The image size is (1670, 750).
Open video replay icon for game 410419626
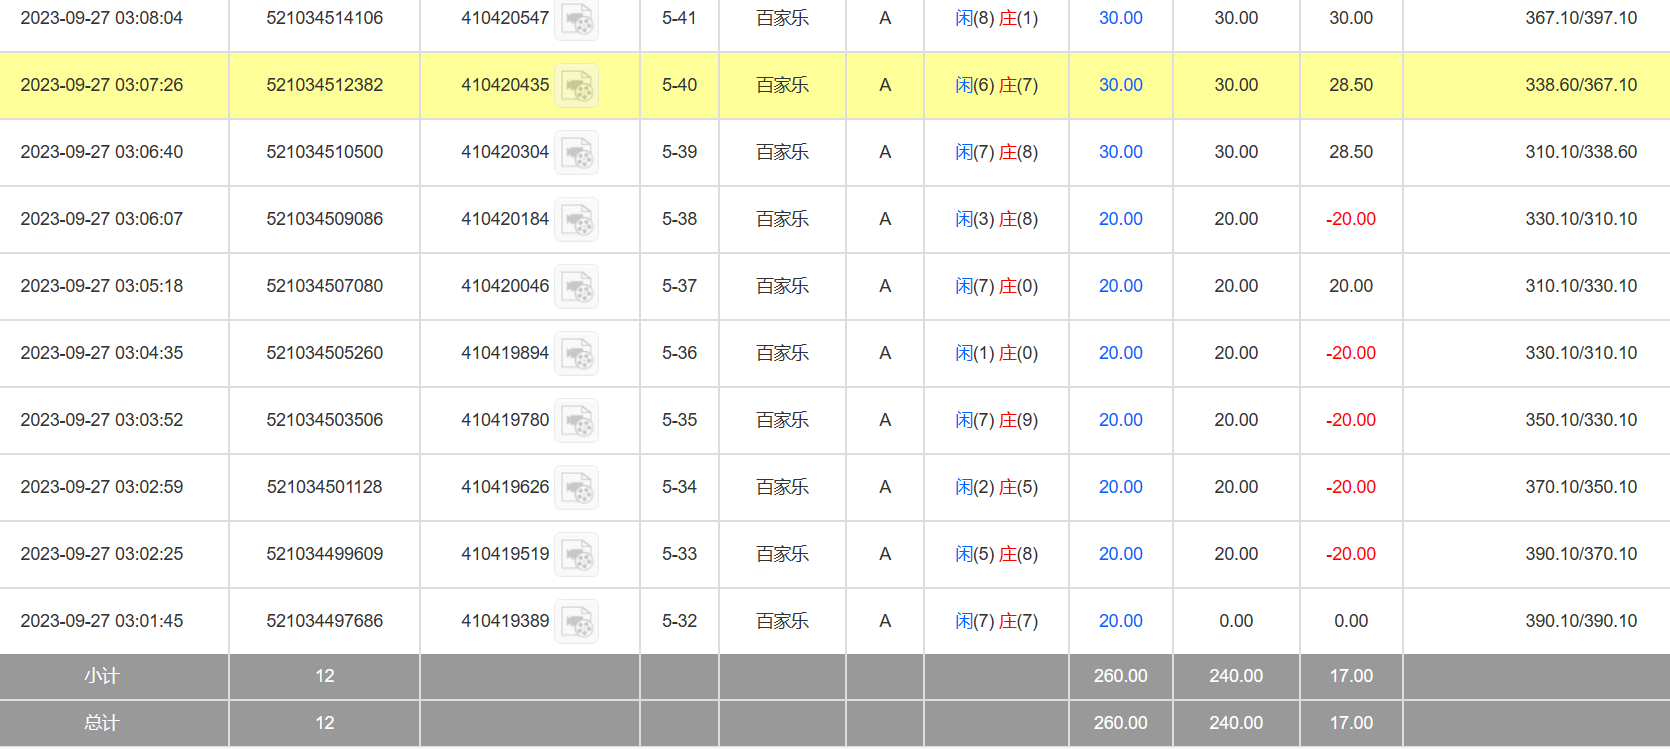(x=577, y=488)
